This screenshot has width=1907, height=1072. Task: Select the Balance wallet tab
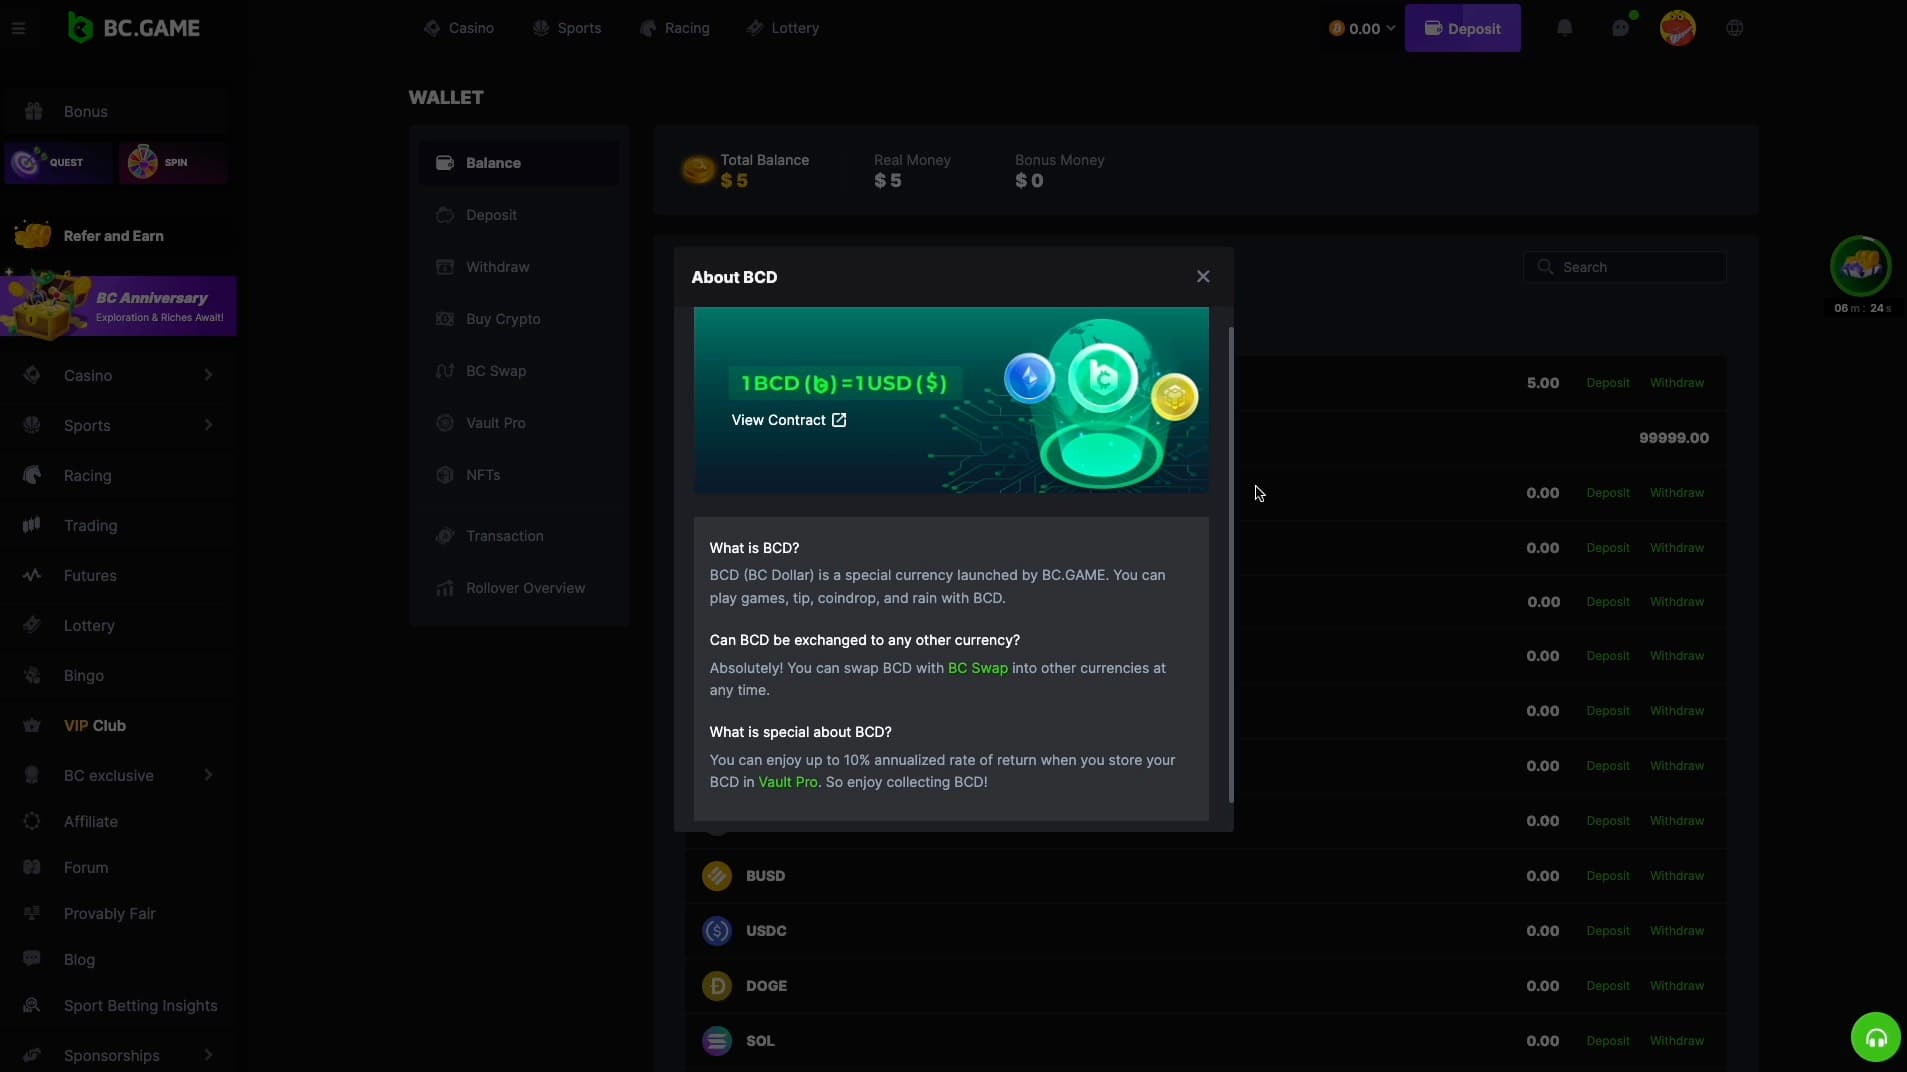click(518, 163)
